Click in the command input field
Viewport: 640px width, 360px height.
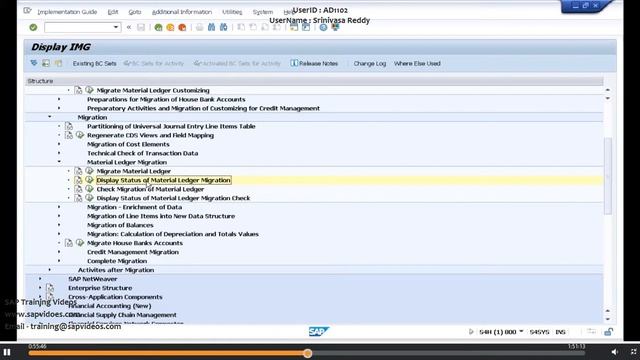tap(78, 27)
